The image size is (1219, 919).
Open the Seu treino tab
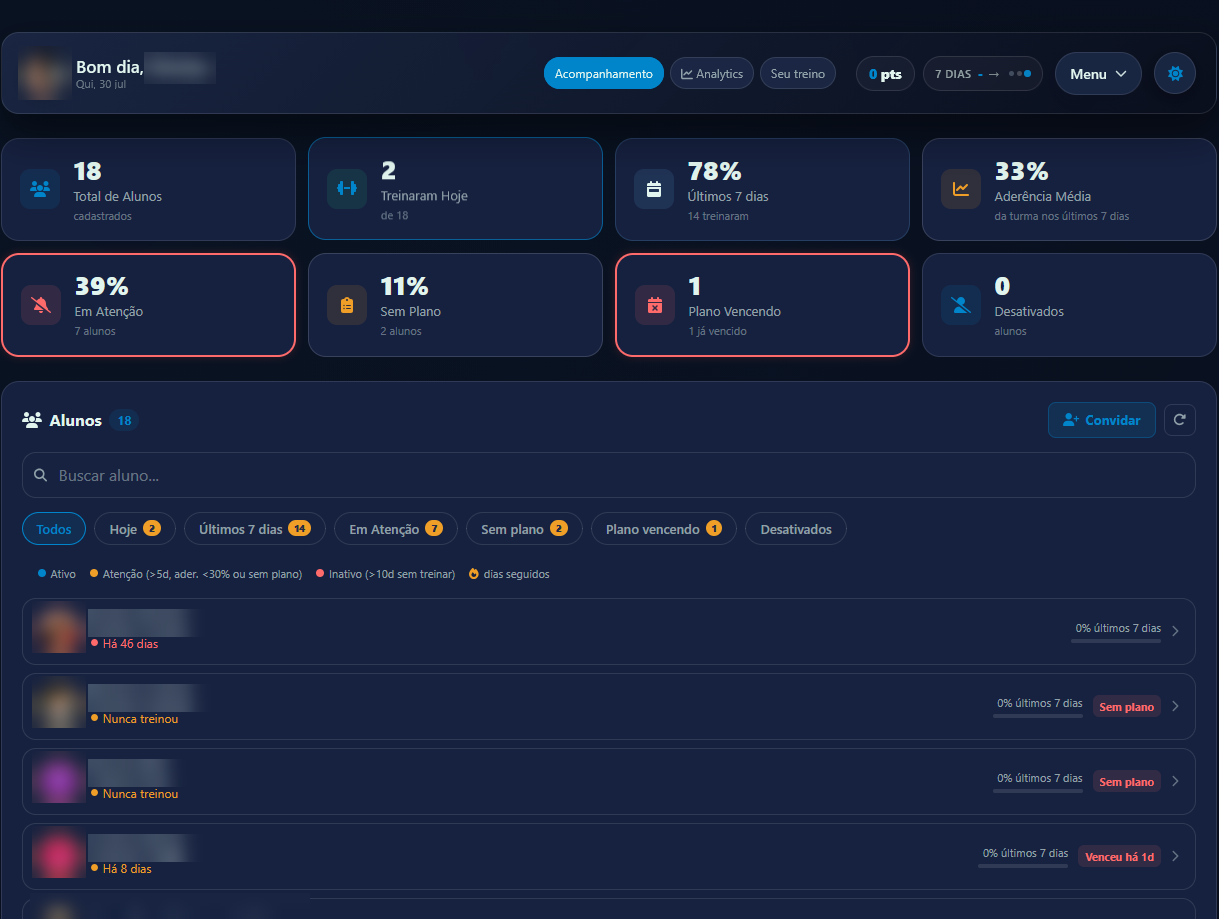(x=798, y=74)
